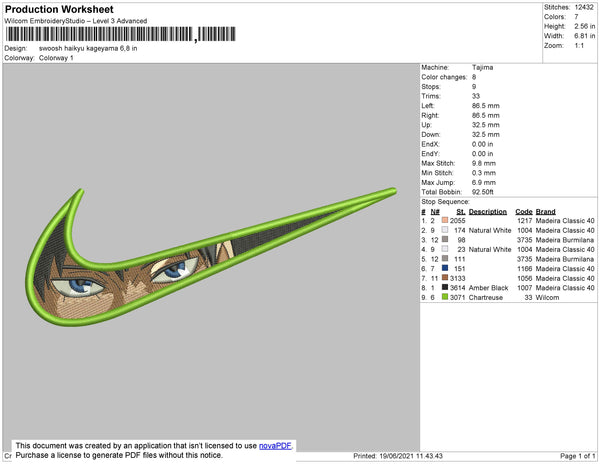Select stitch count 2055 in stop 1
600x464 pixels.
(458, 221)
